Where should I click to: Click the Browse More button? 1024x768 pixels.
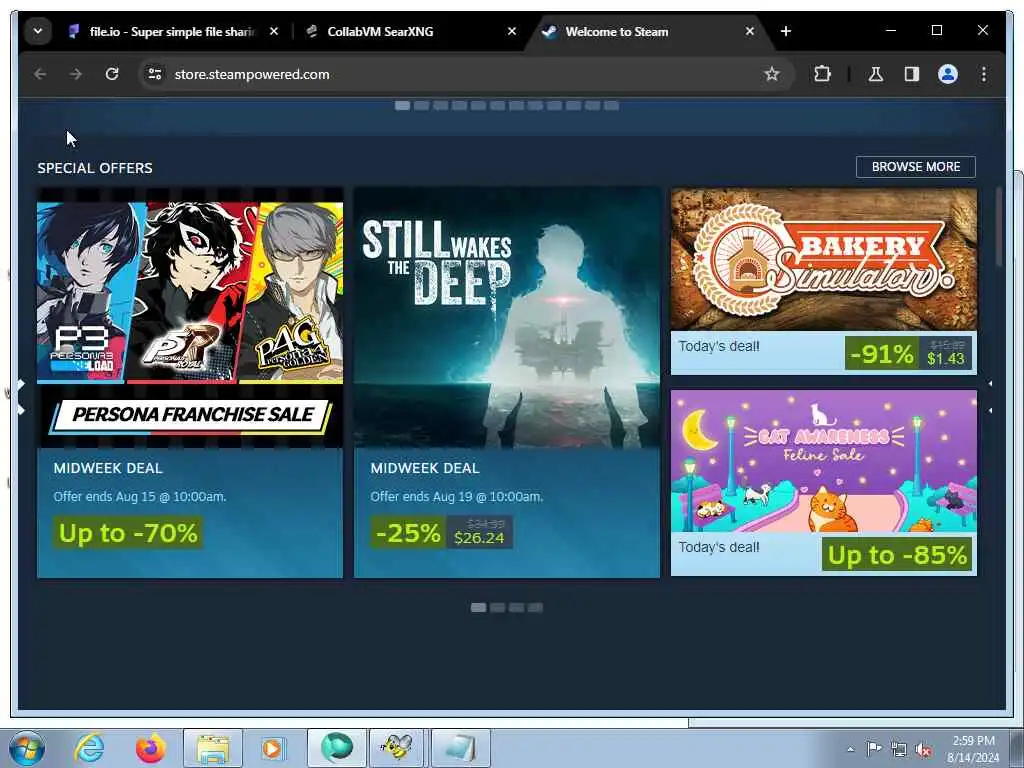point(916,167)
